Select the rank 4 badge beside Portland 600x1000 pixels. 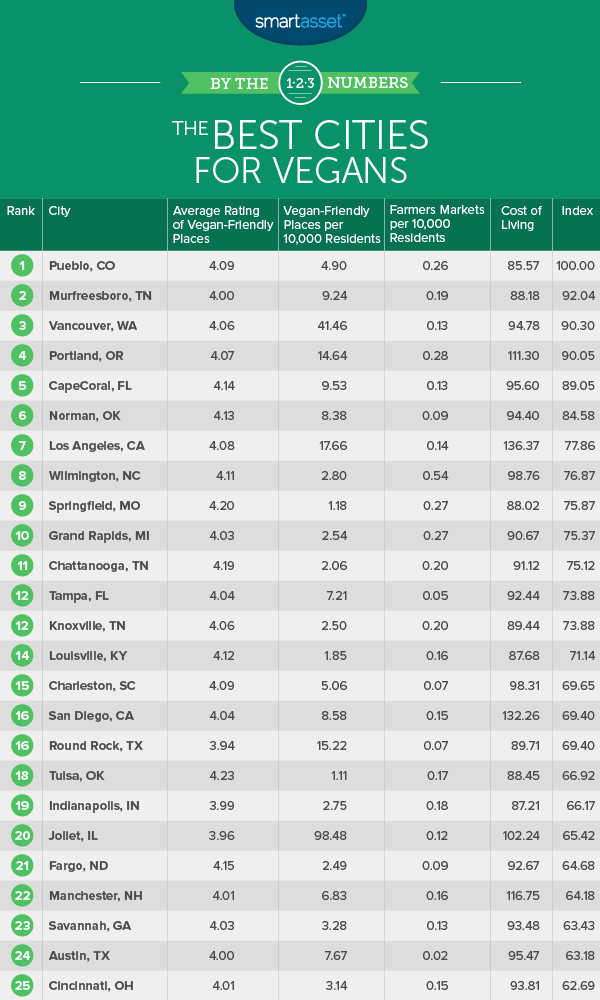[20, 355]
